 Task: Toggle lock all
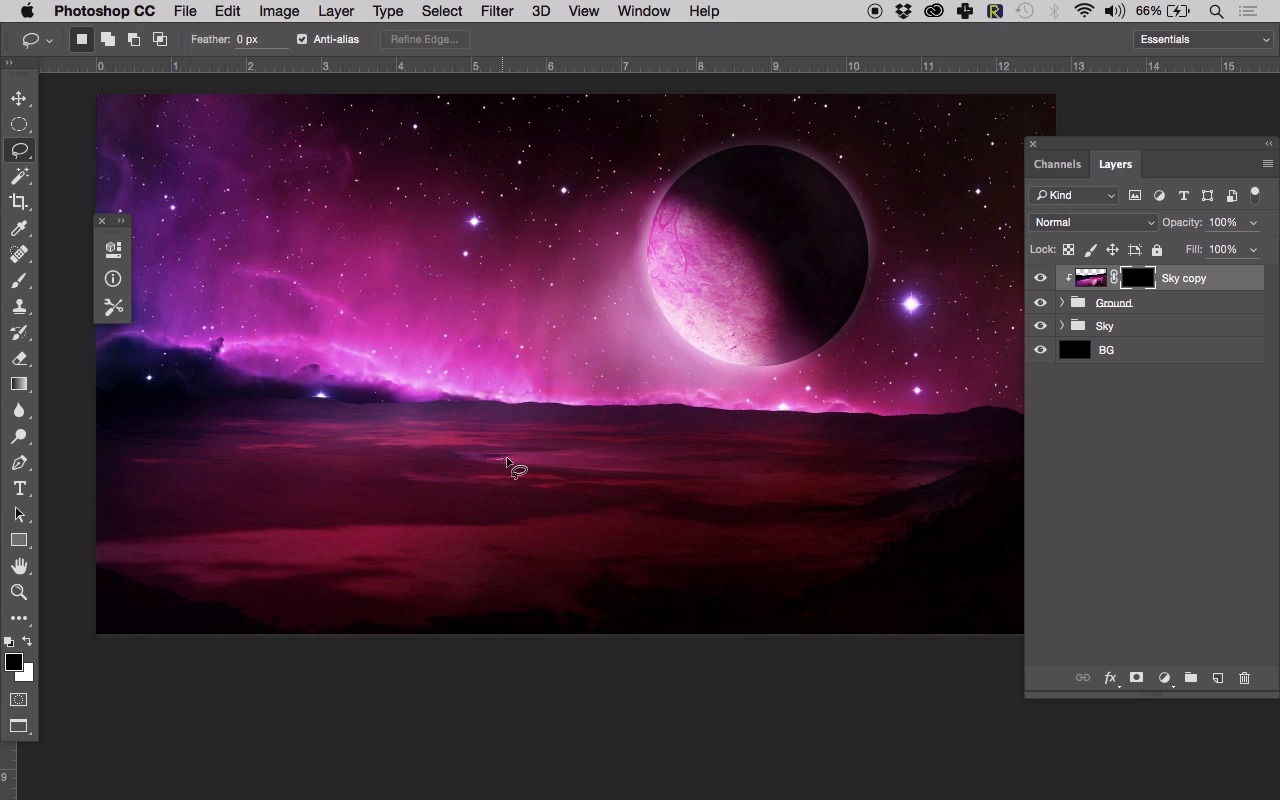pyautogui.click(x=1157, y=250)
